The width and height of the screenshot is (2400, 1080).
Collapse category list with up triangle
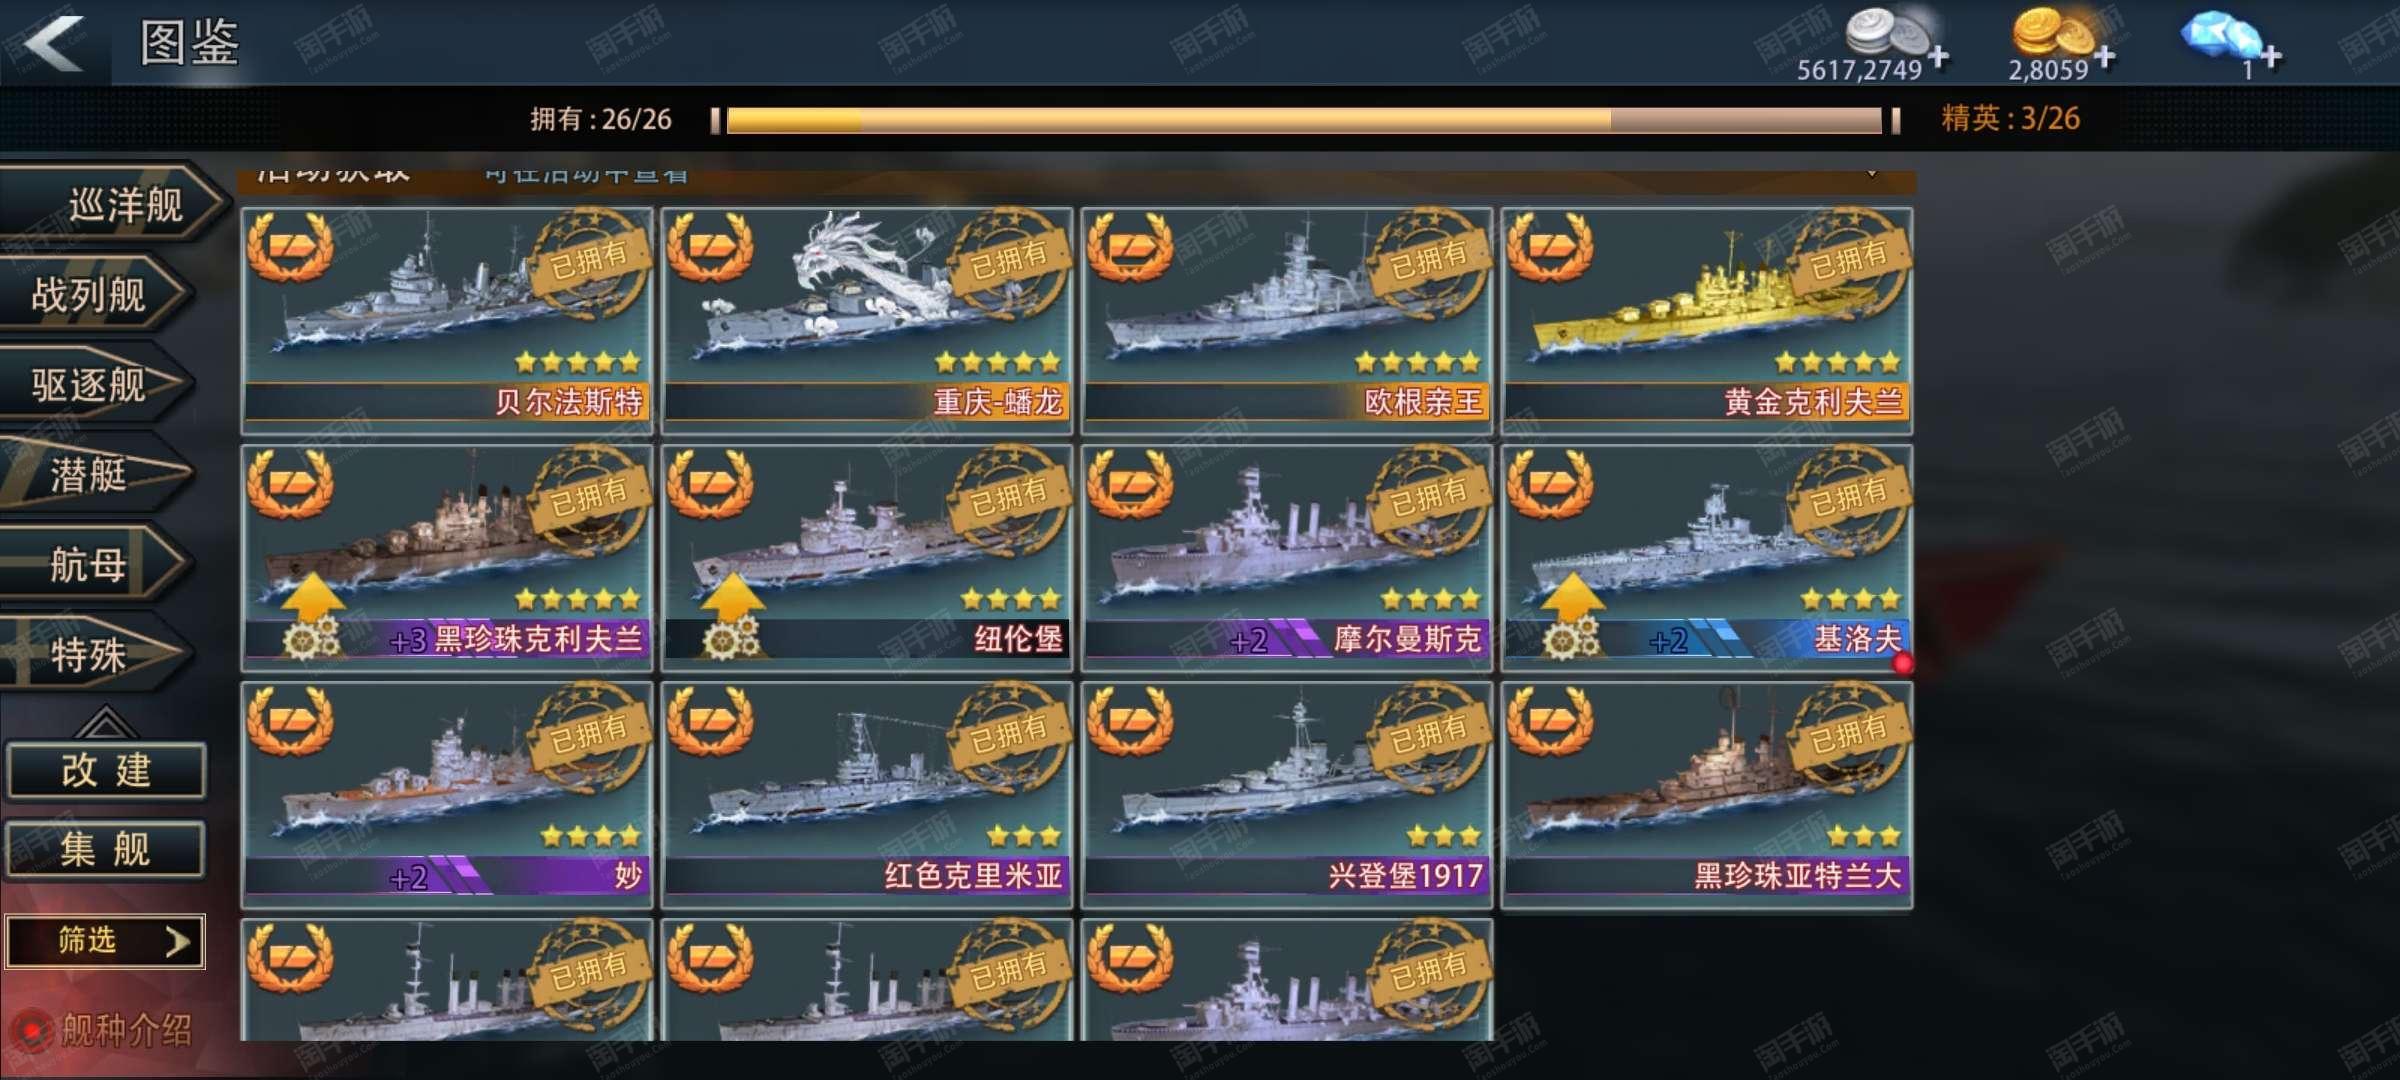pyautogui.click(x=105, y=720)
